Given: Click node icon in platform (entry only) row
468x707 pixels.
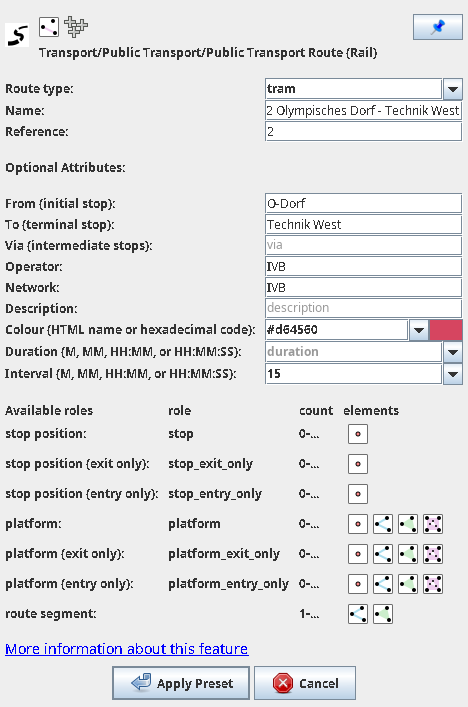Looking at the screenshot, I should tap(358, 584).
